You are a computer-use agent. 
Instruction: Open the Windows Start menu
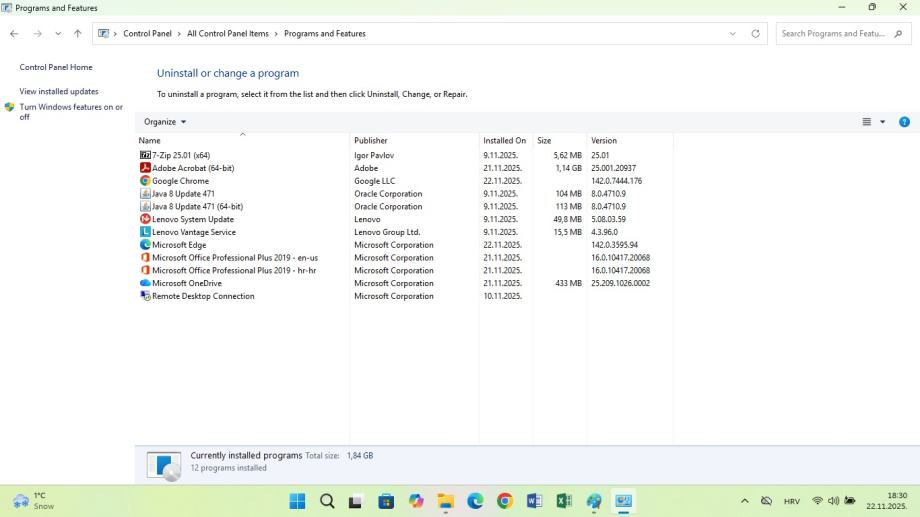(297, 501)
